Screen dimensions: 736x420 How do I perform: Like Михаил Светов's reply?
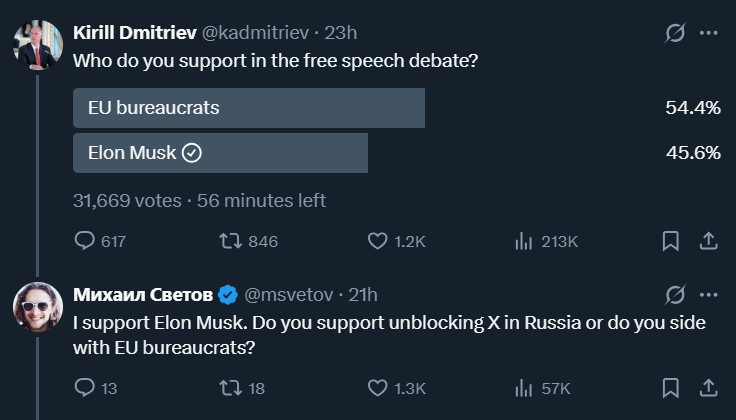click(377, 387)
